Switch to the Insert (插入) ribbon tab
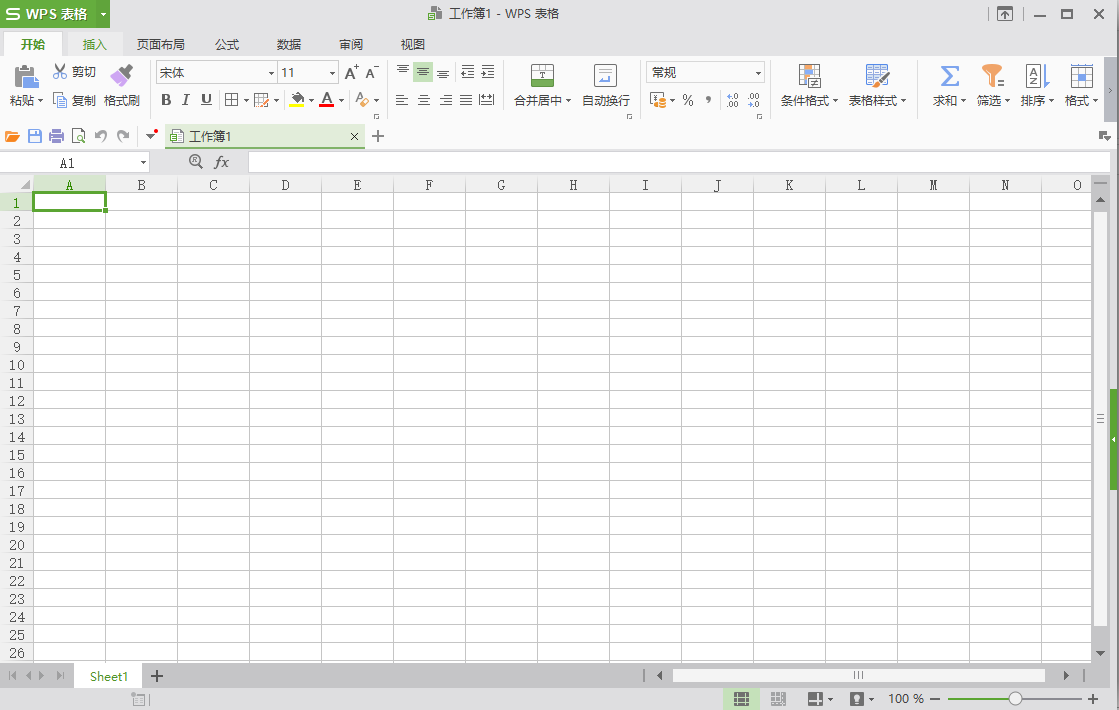The width and height of the screenshot is (1119, 710). tap(94, 44)
